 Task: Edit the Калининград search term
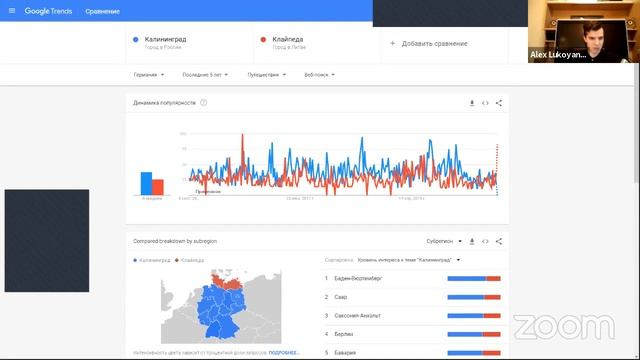coord(189,43)
